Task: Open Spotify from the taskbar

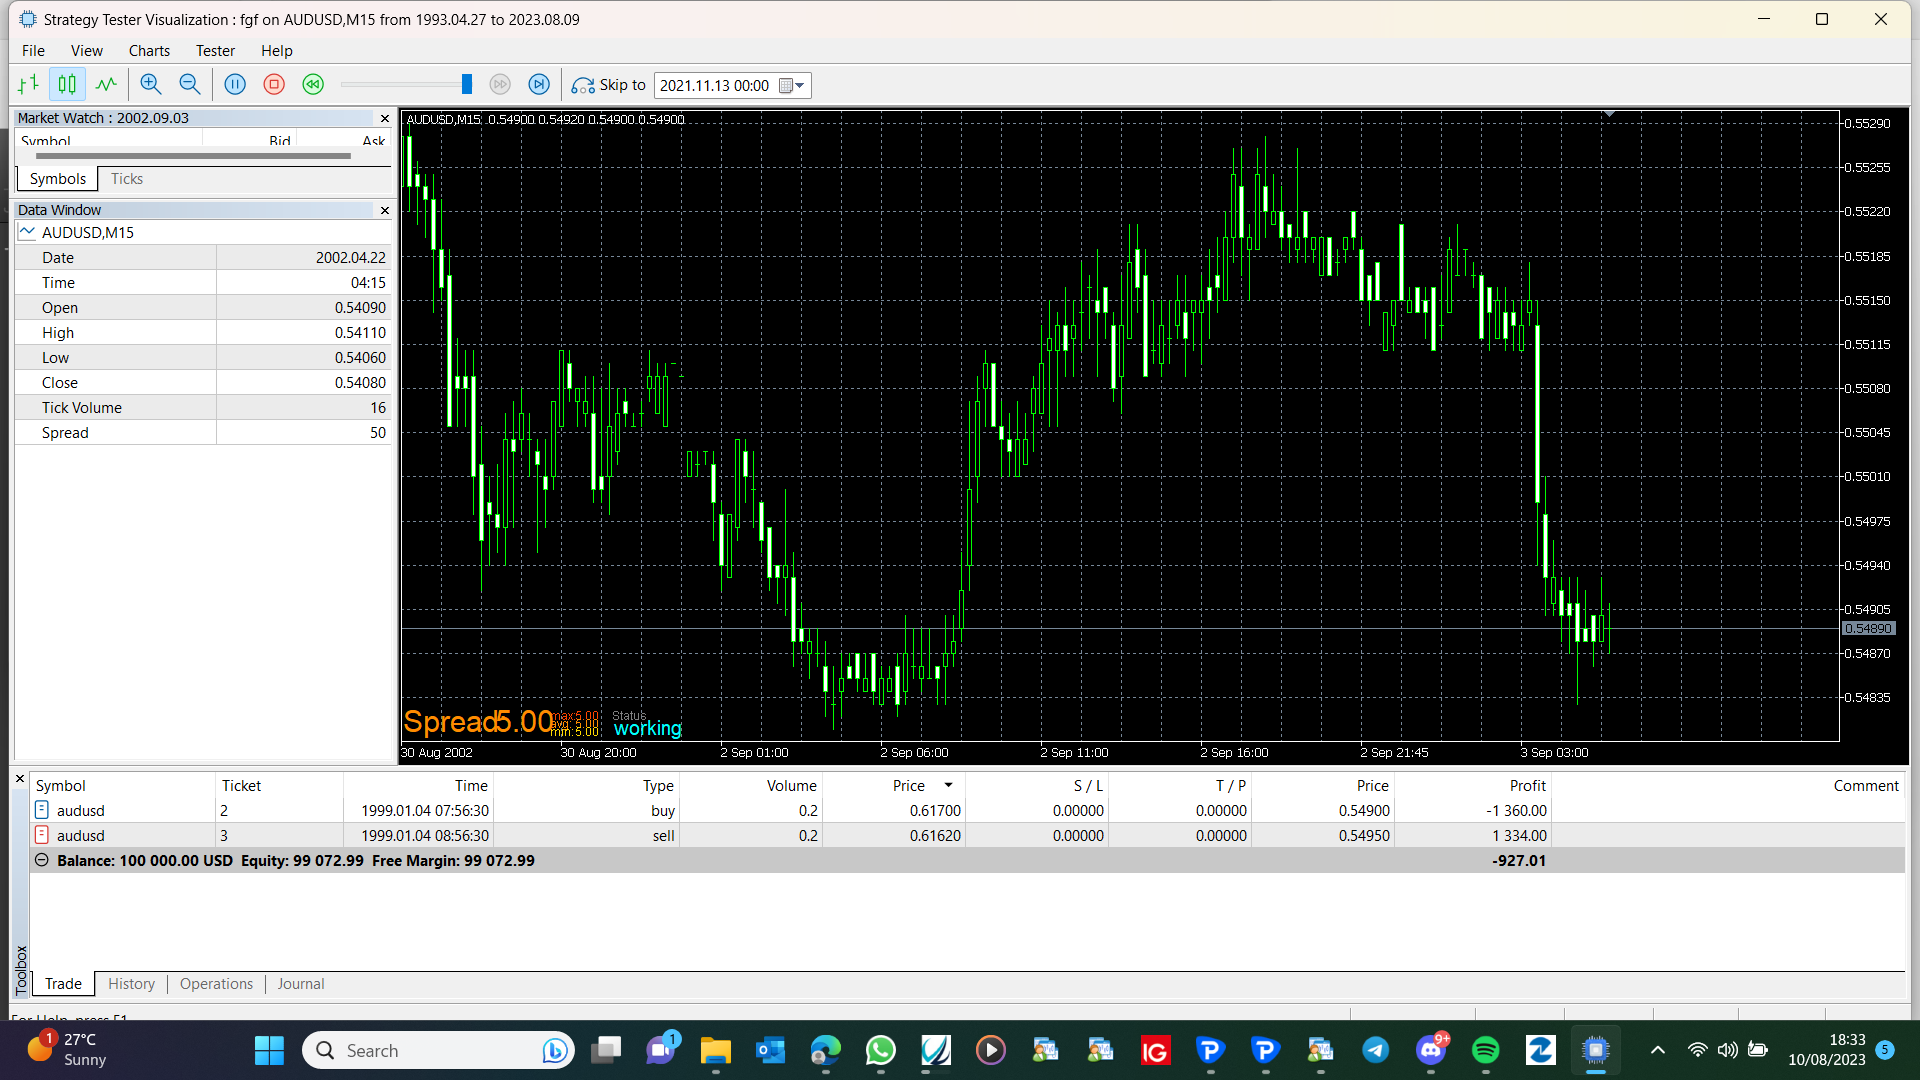Action: 1486,1050
